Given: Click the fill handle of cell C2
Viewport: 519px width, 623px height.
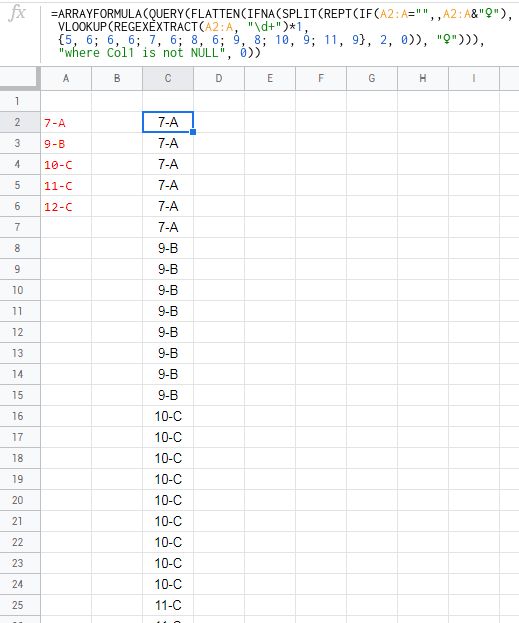Looking at the screenshot, I should point(193,132).
